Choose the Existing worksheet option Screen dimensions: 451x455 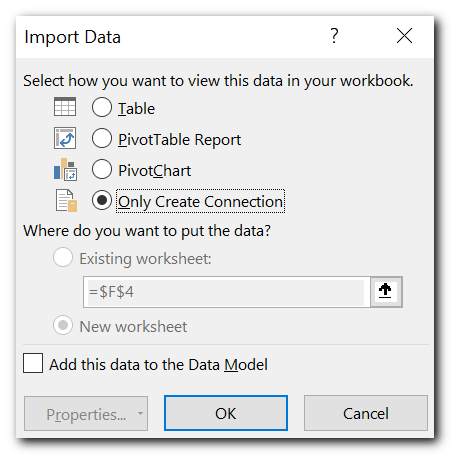(63, 257)
